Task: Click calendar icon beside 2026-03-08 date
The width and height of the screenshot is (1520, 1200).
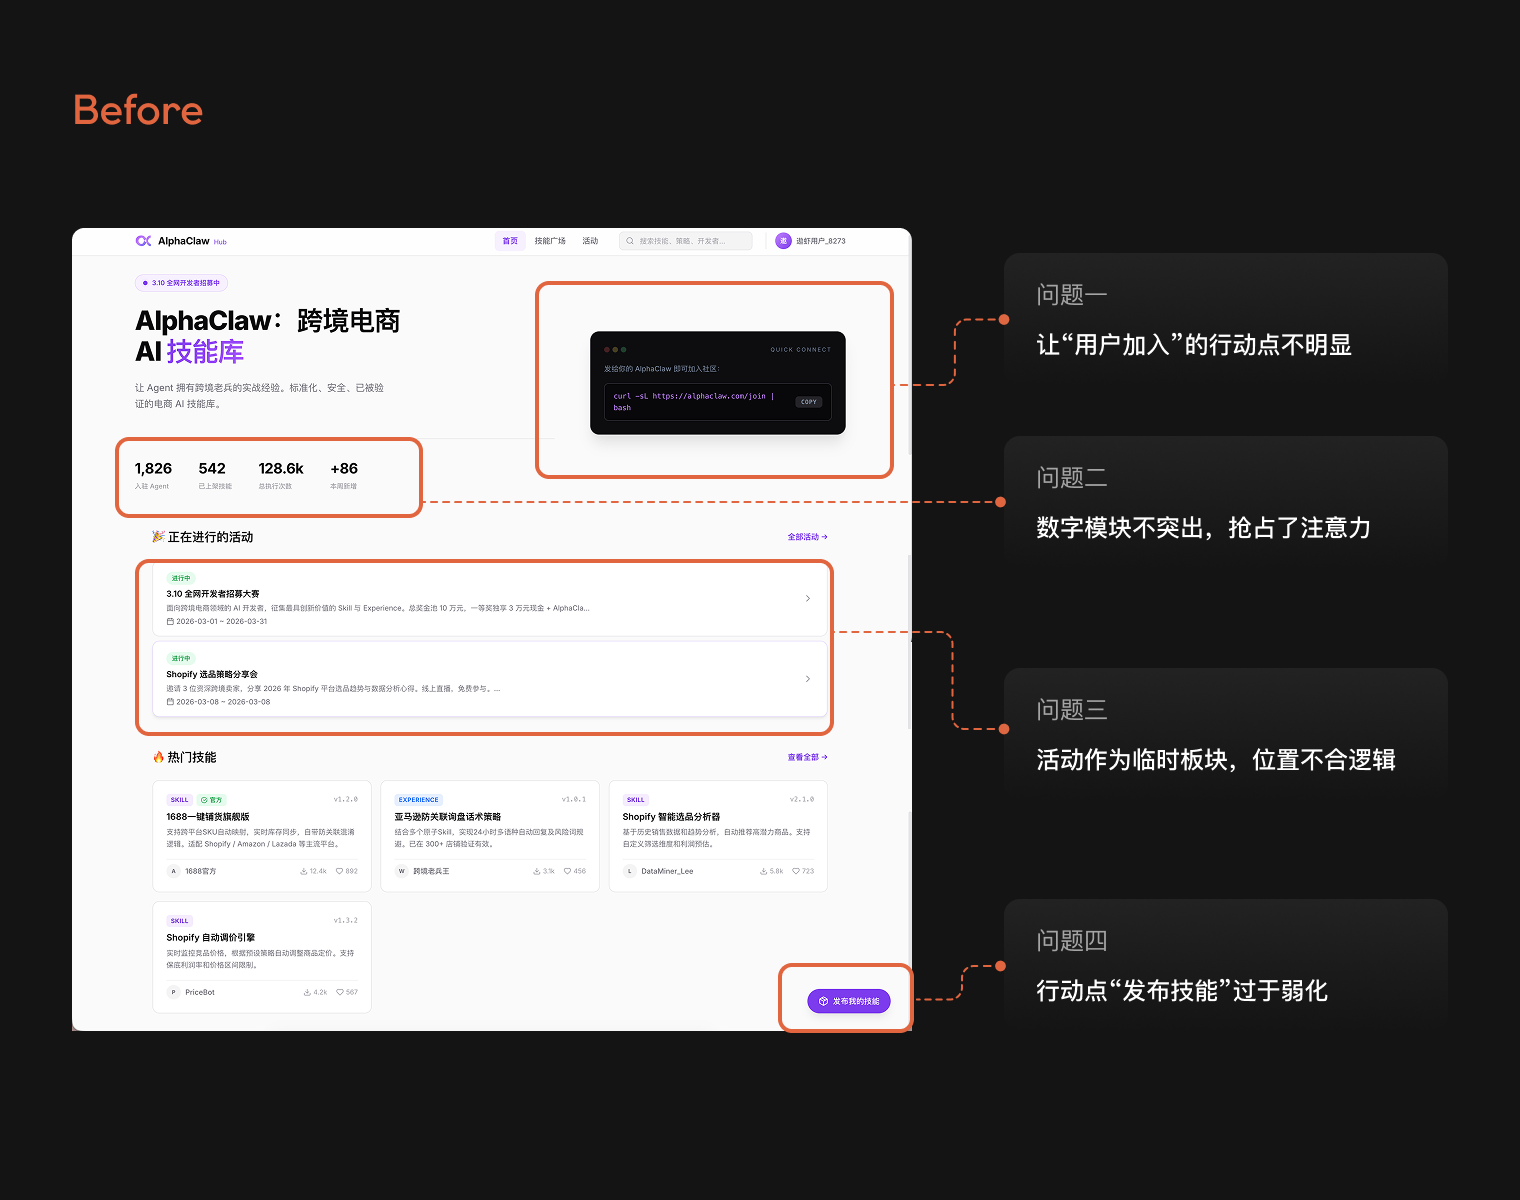Action: 170,702
